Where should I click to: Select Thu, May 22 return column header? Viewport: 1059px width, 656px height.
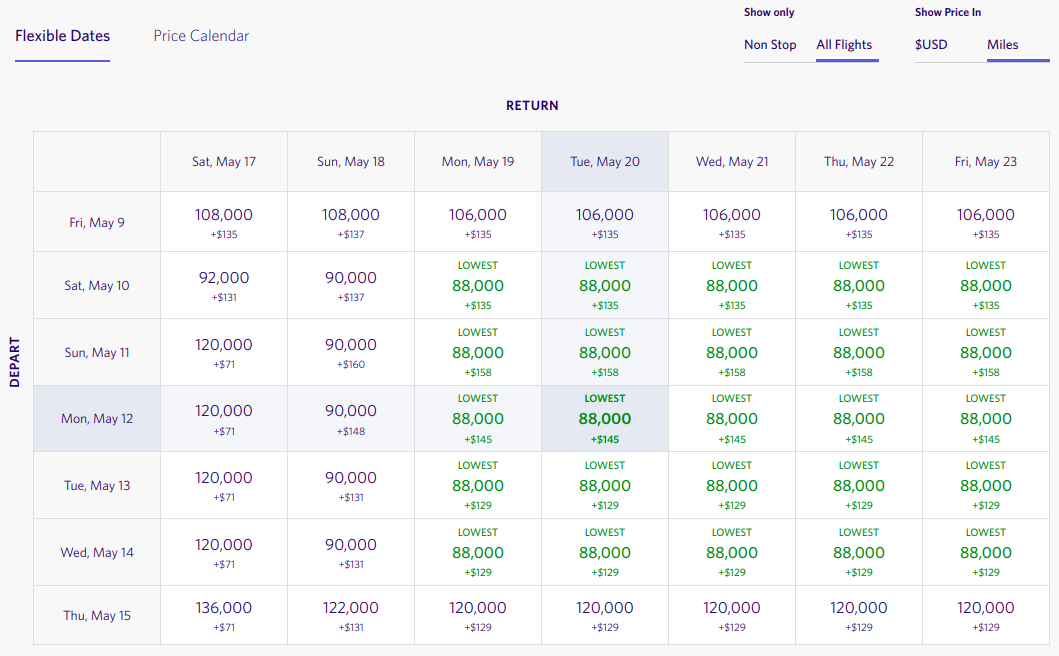click(x=858, y=161)
